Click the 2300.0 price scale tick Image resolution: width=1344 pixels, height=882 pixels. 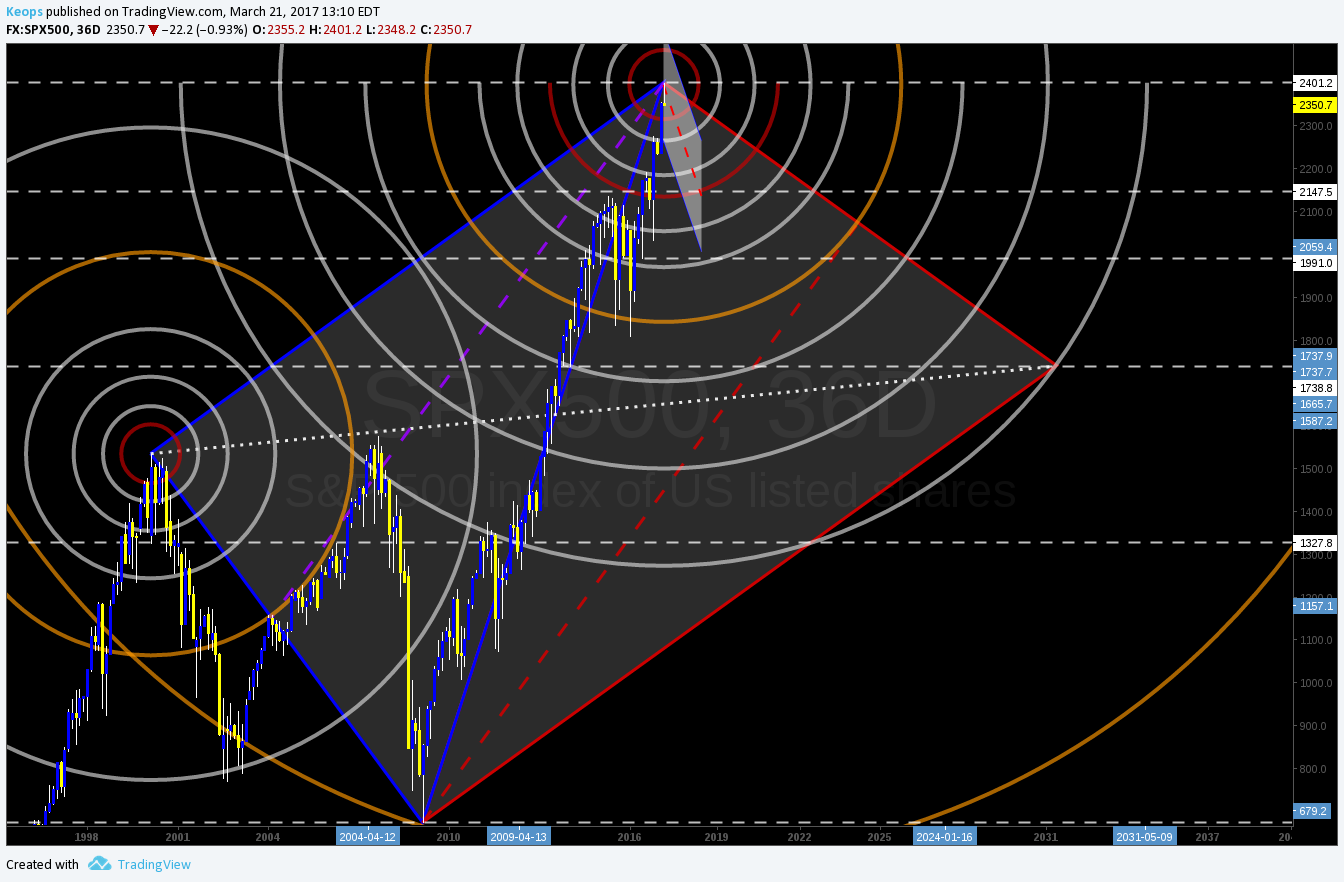point(1315,126)
